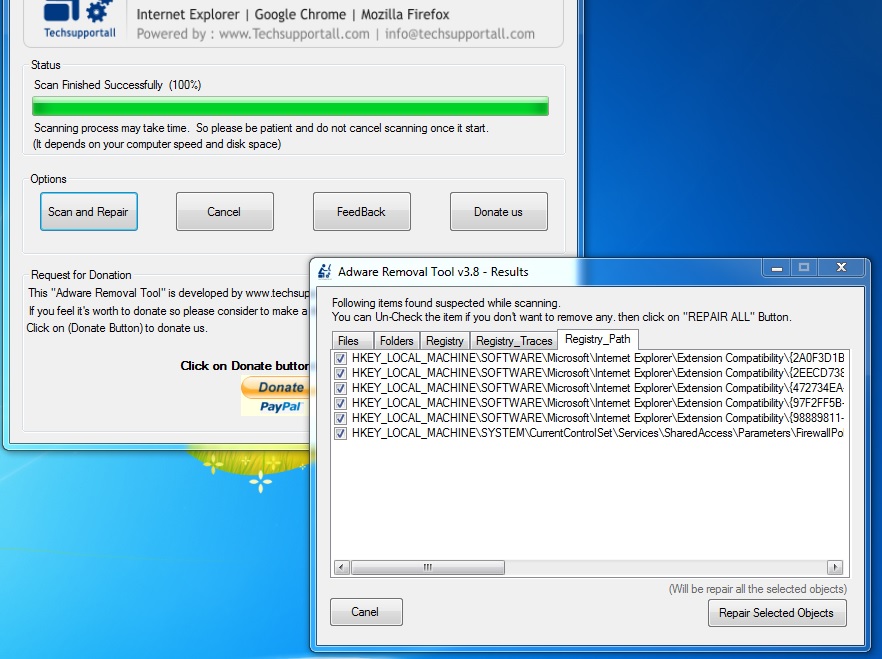Switch to the Files tab
The image size is (882, 659).
353,341
